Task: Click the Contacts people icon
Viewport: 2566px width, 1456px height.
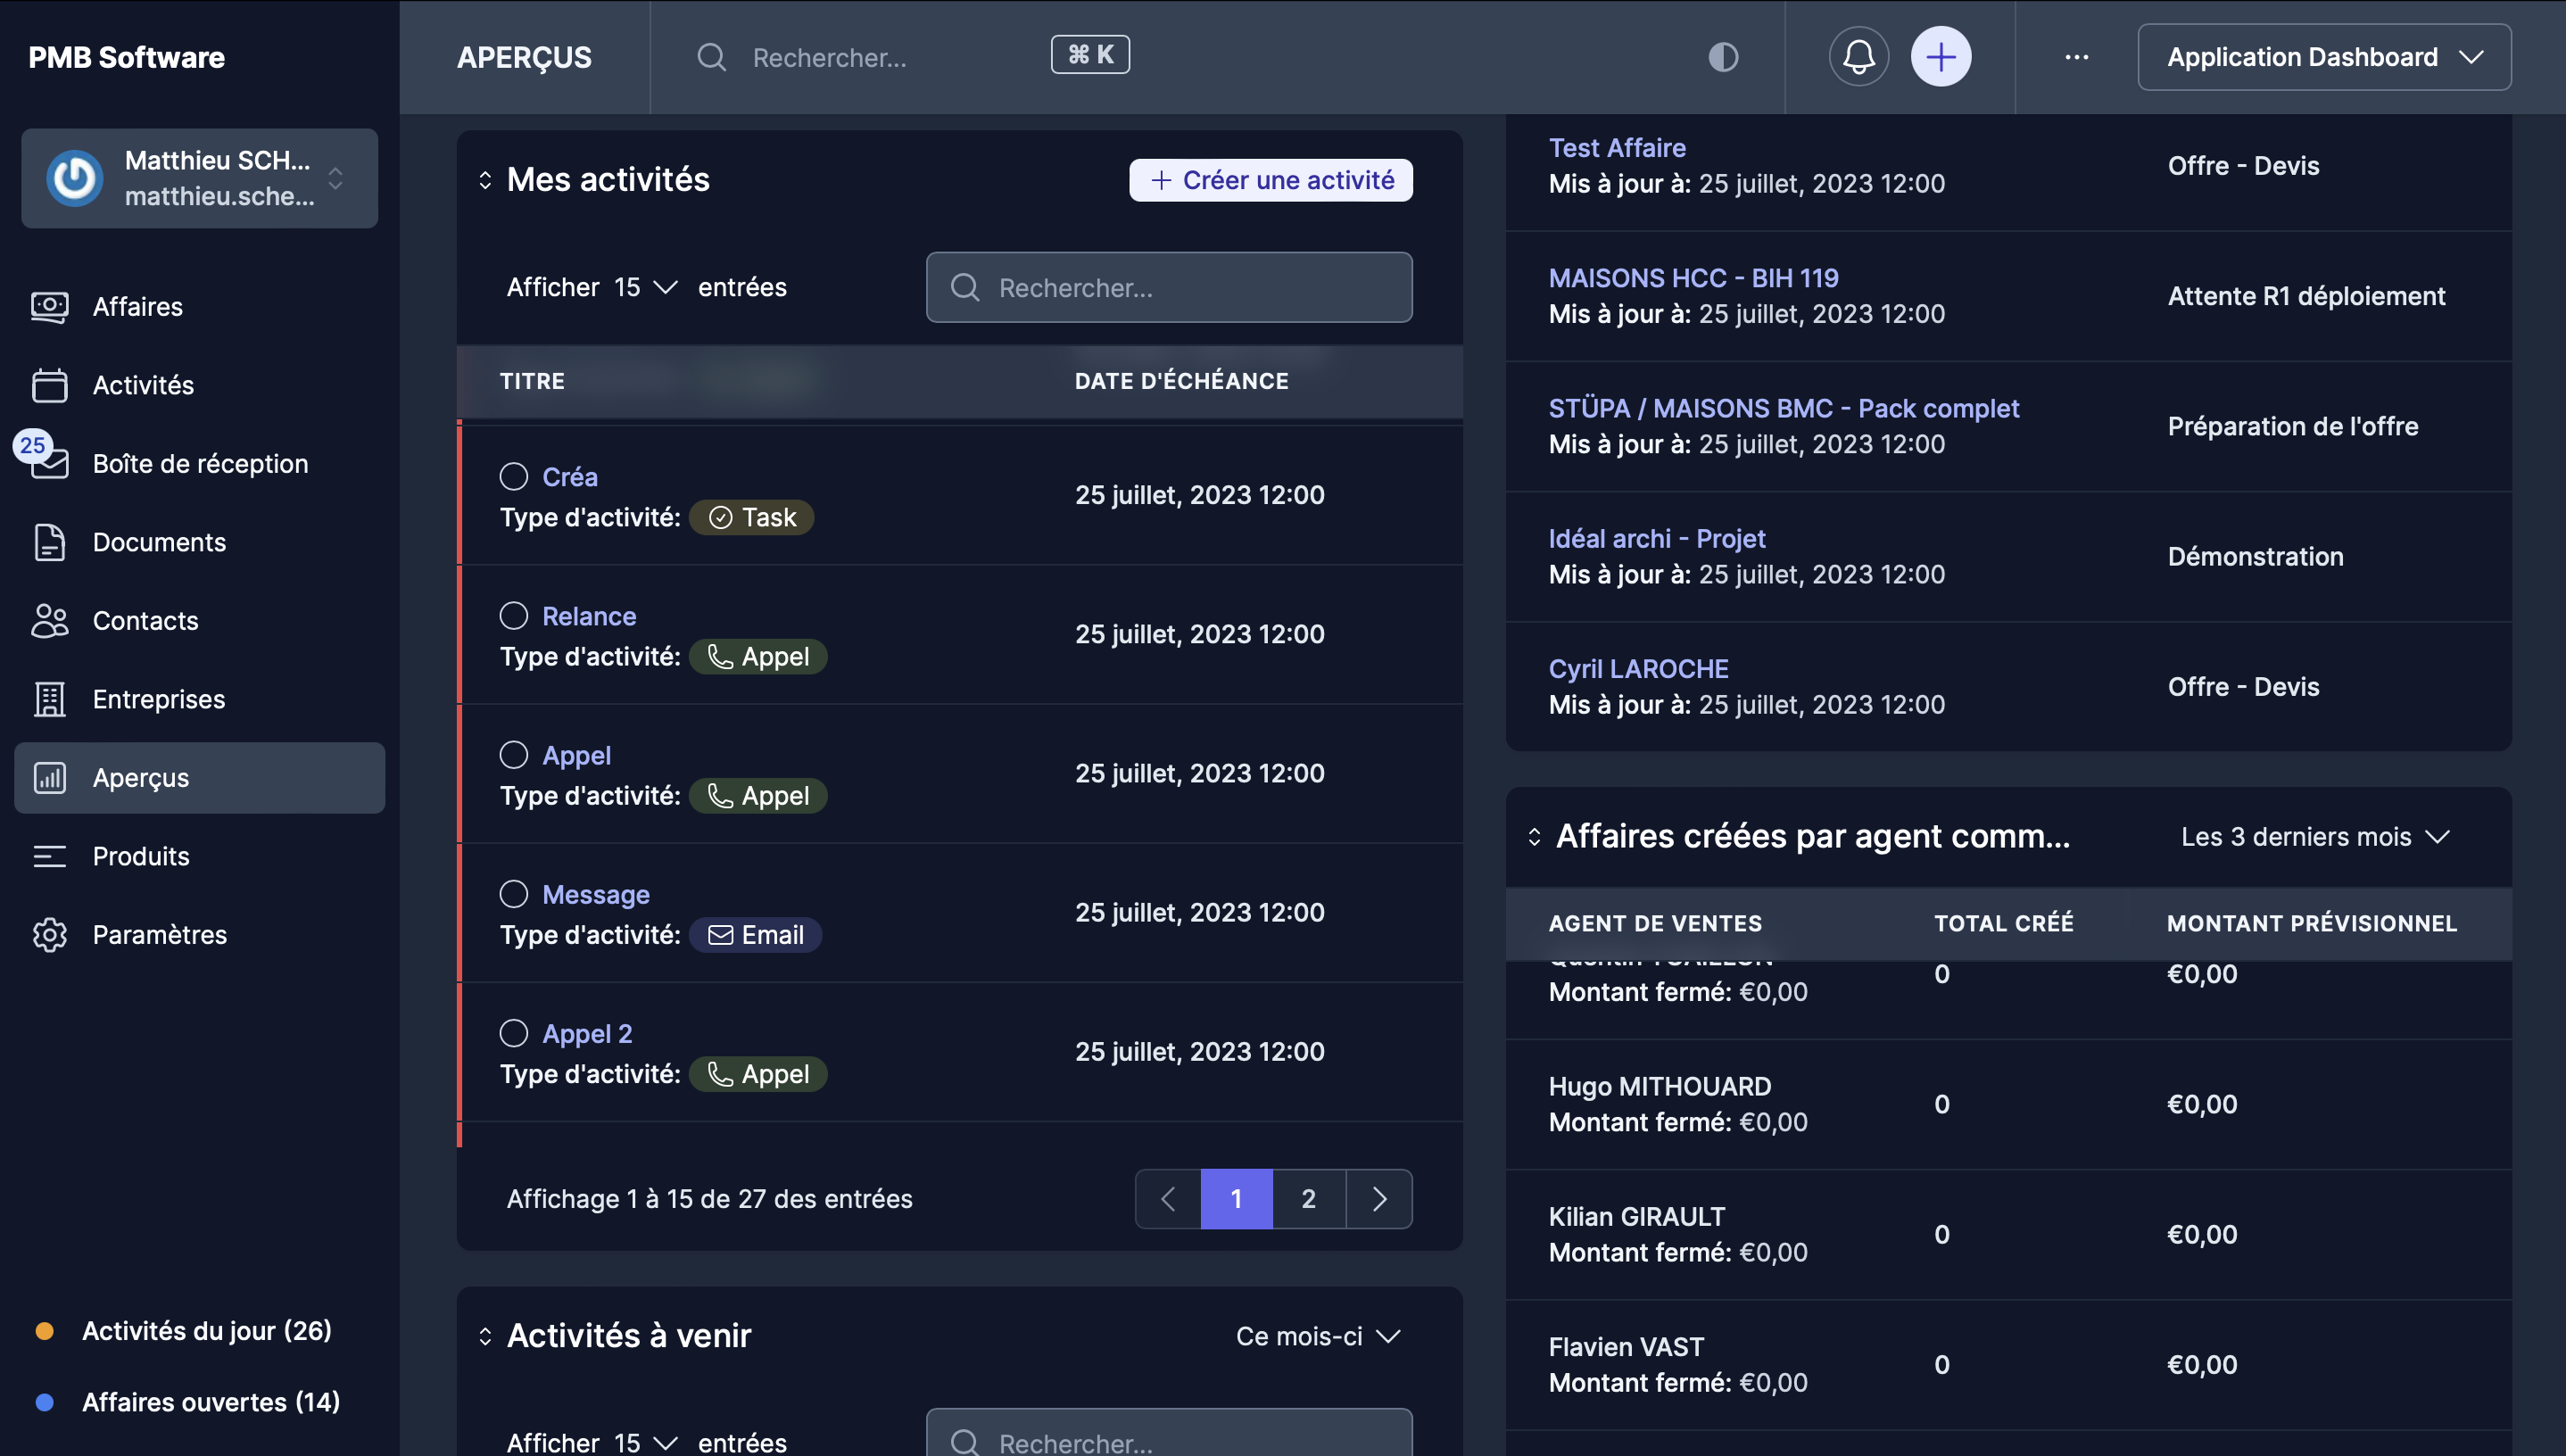Action: coord(49,620)
